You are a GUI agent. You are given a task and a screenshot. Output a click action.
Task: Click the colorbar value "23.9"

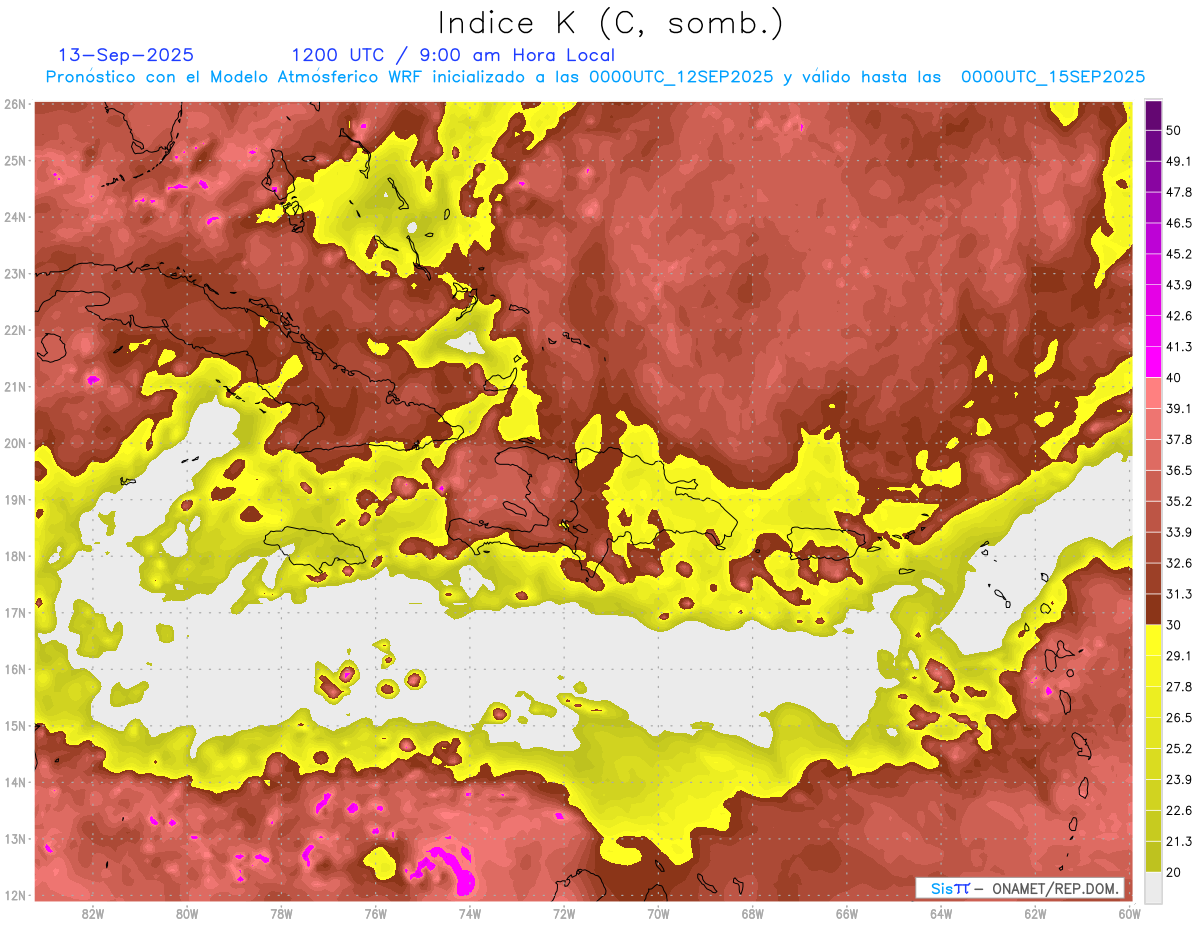tap(1179, 780)
